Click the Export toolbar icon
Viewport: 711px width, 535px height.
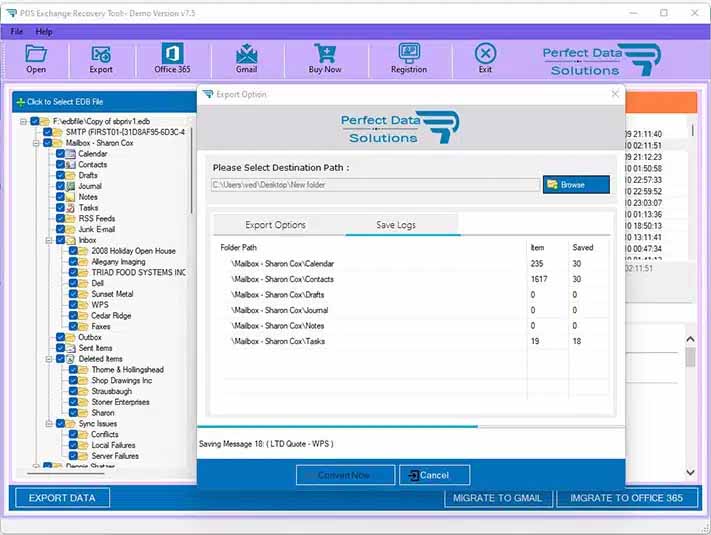point(101,54)
